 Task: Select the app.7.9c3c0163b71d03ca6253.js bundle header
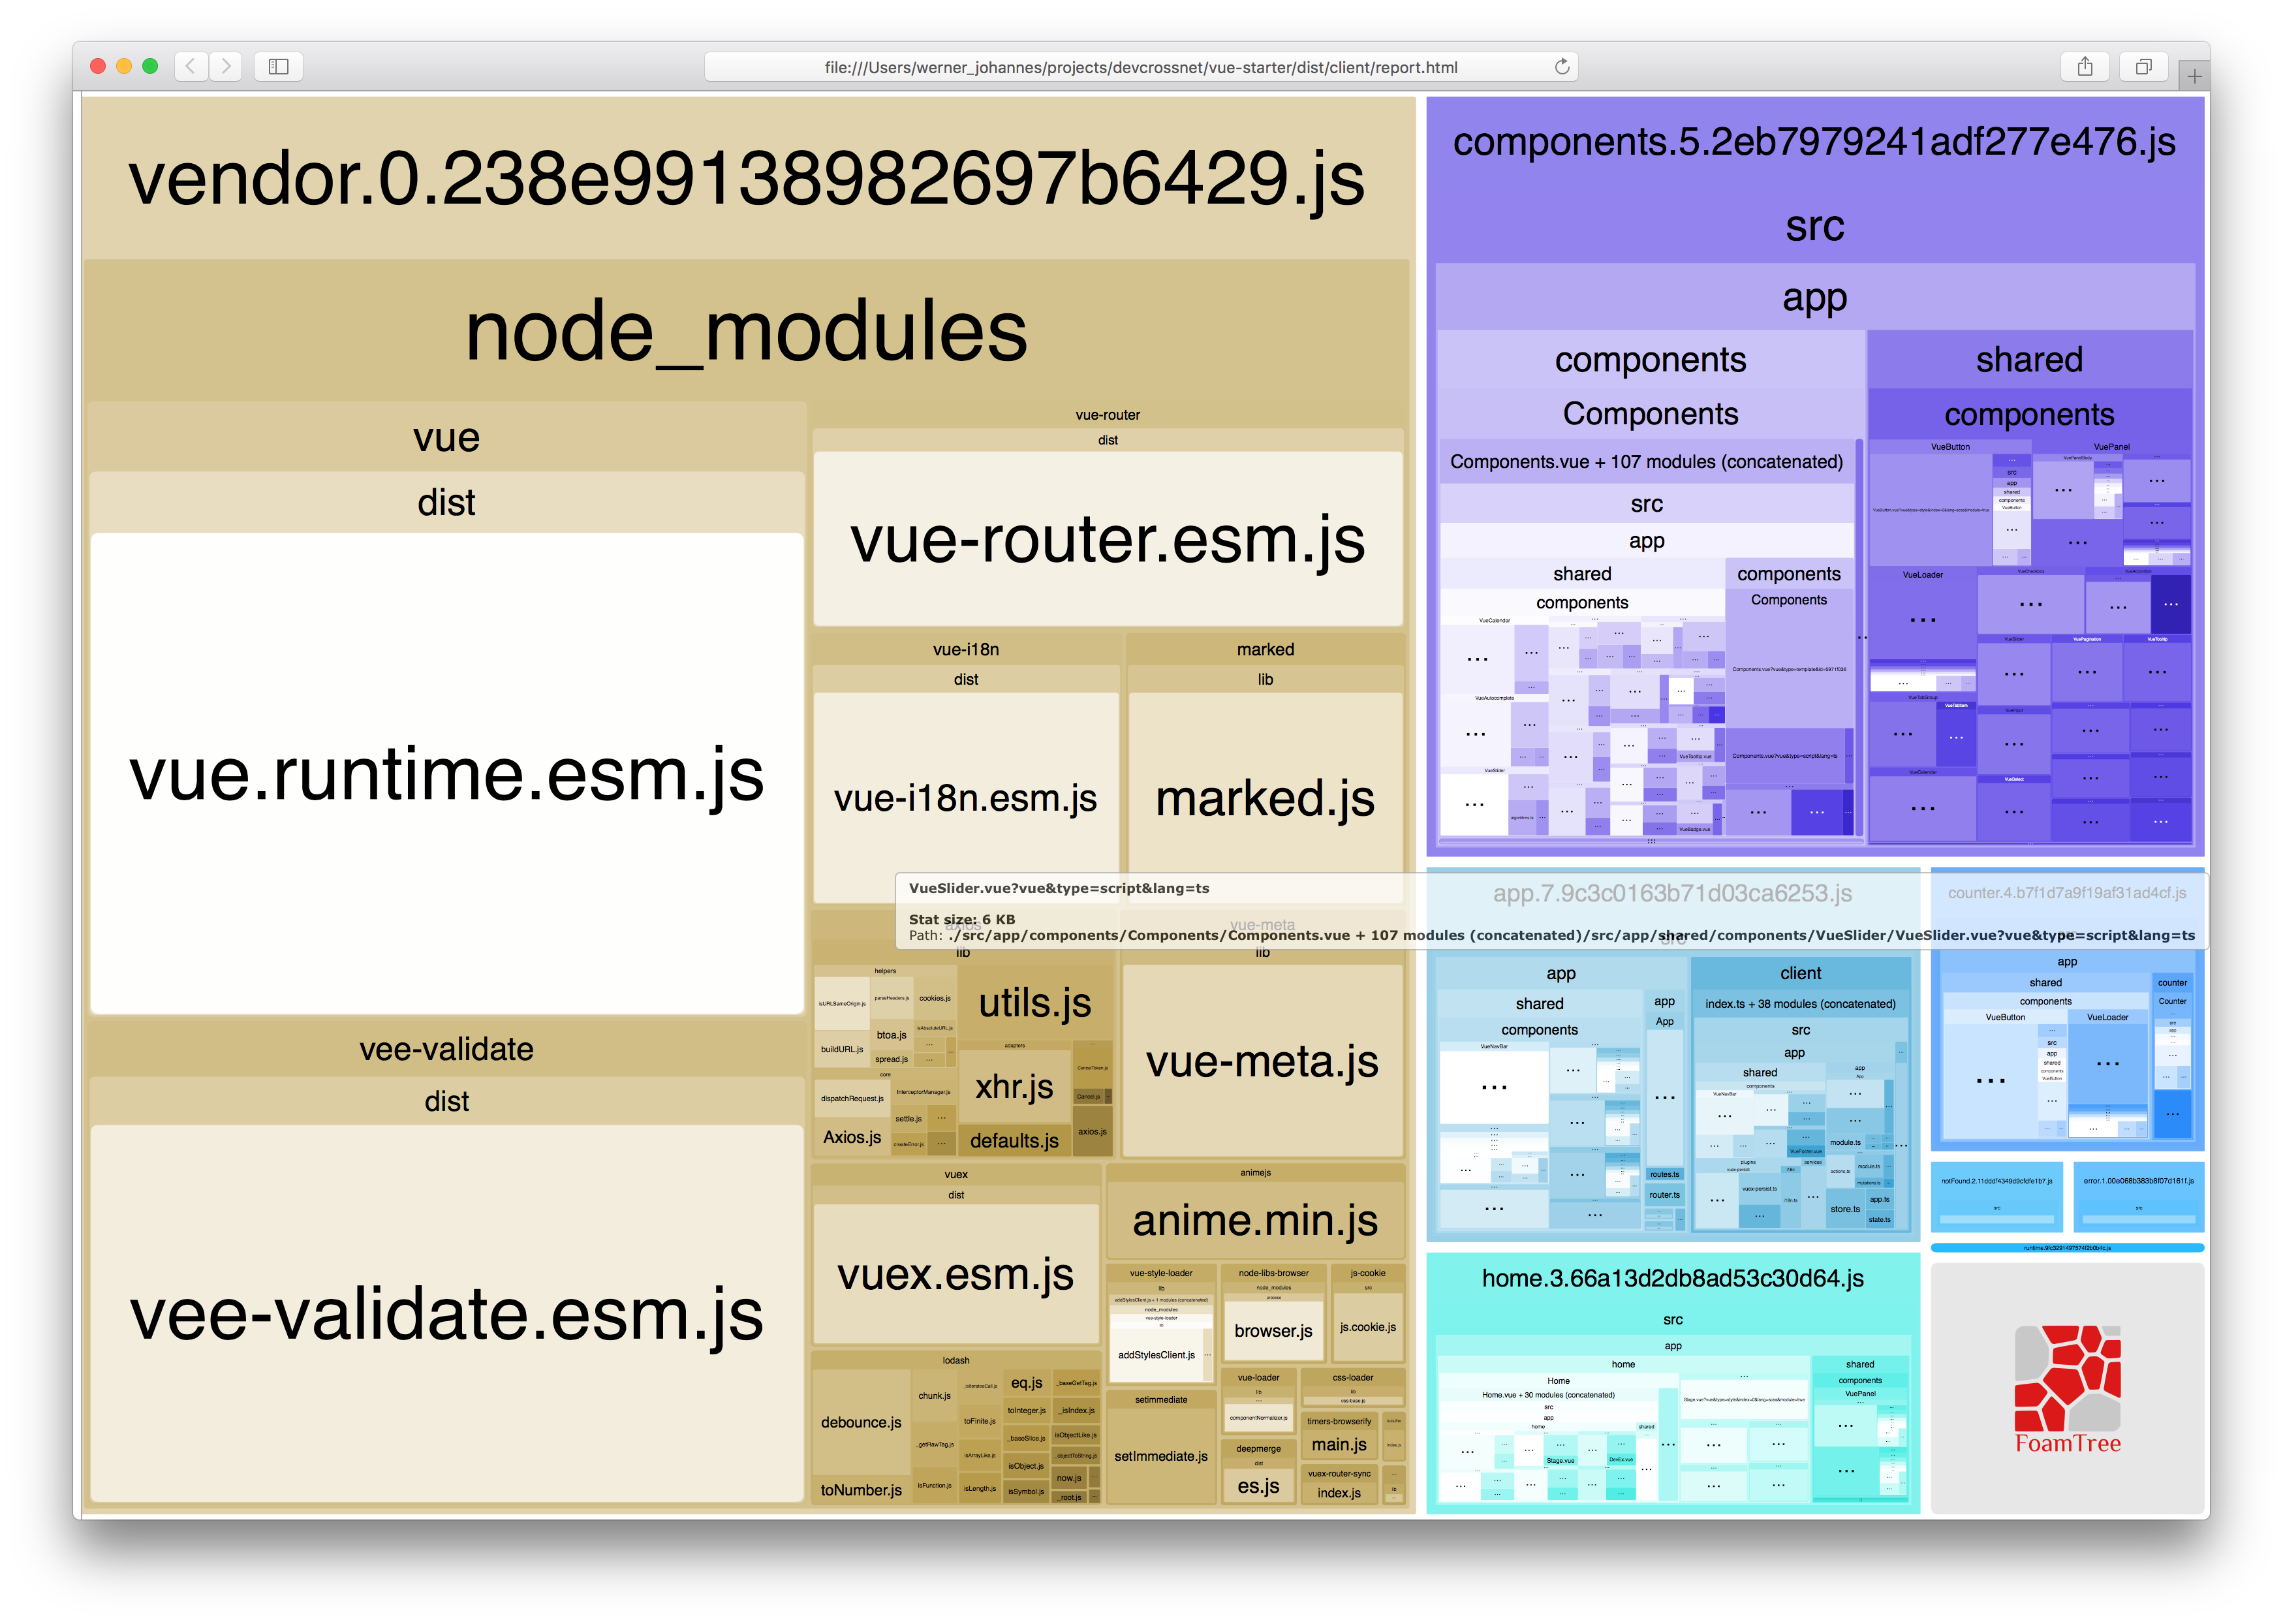click(1672, 893)
